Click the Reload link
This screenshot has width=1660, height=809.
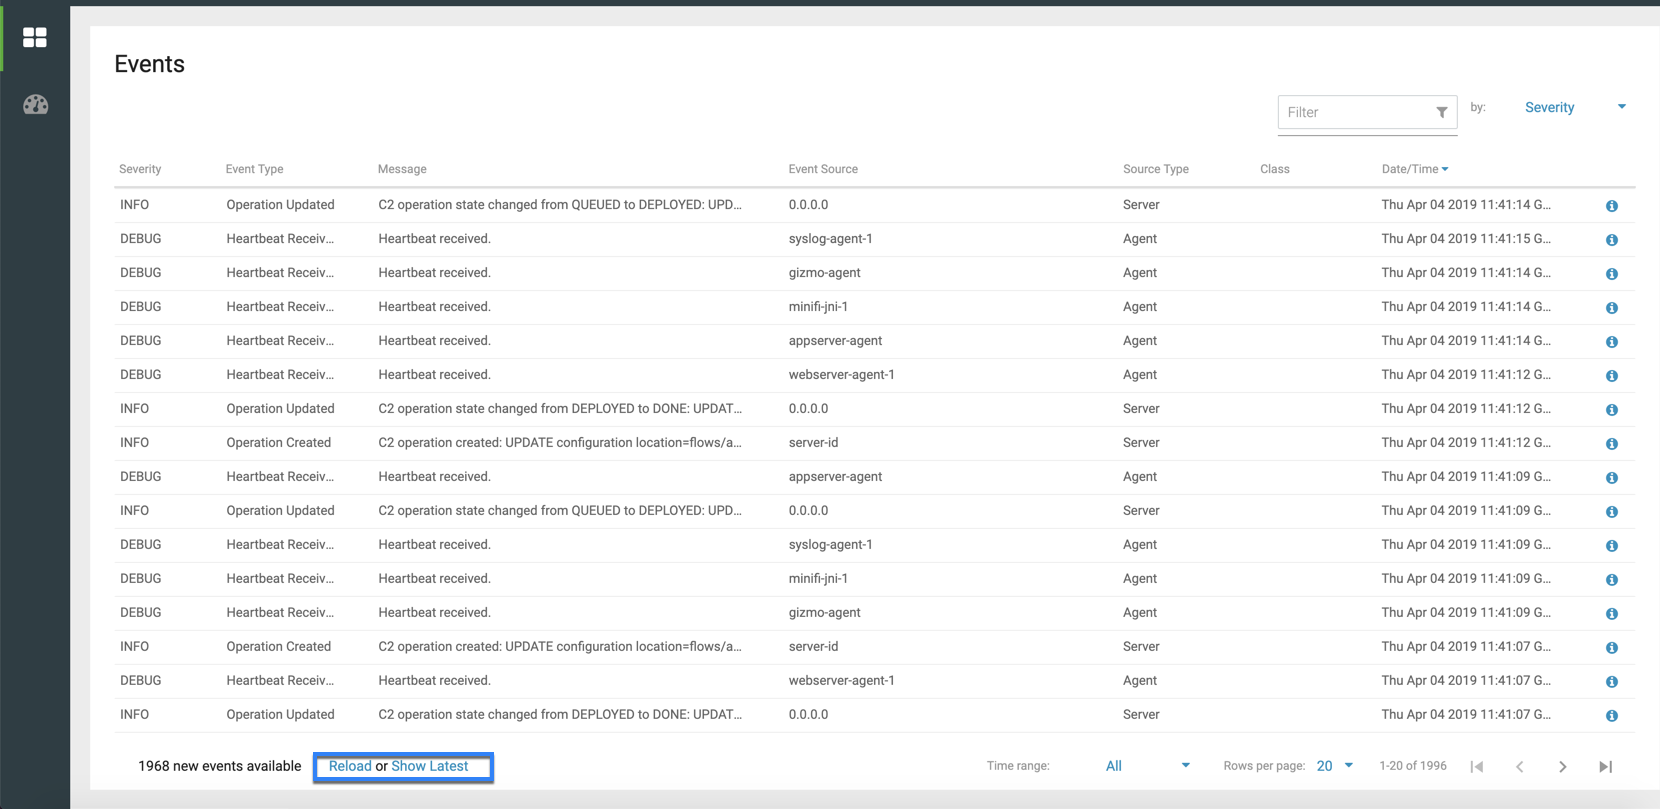tap(349, 766)
